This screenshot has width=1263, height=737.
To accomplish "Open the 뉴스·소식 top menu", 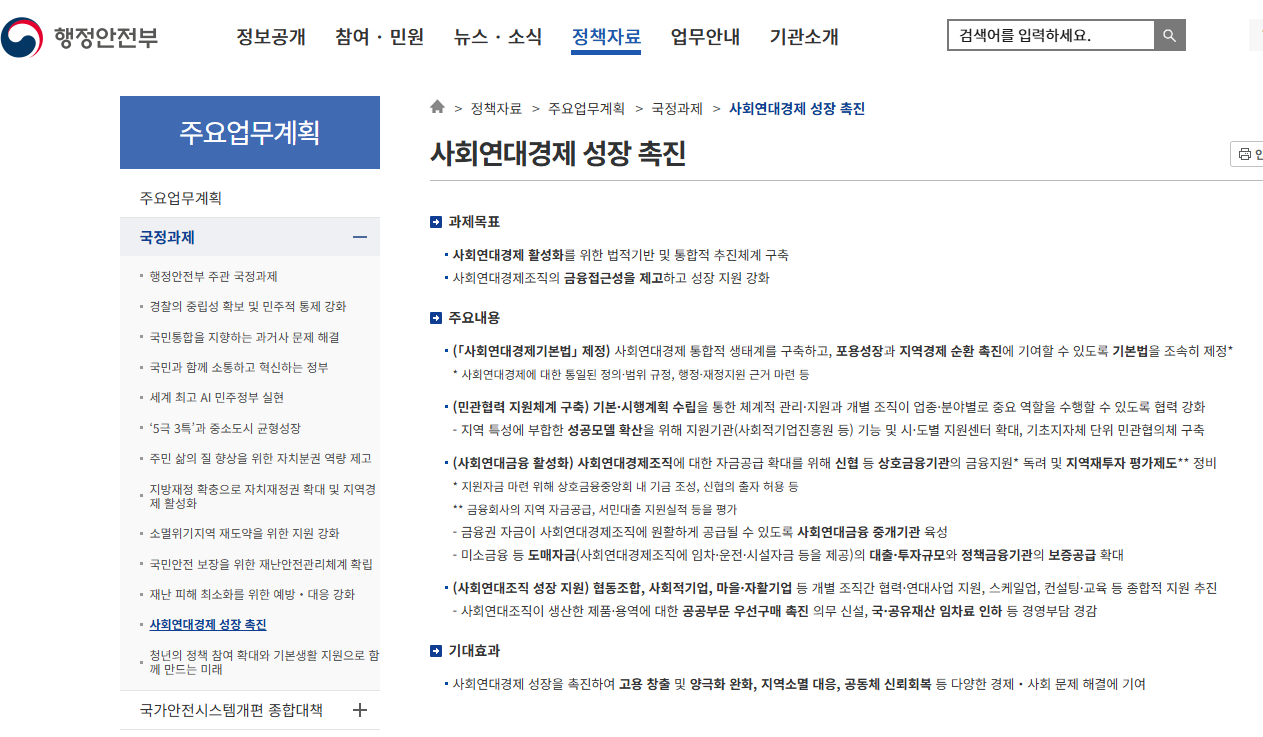I will point(497,37).
